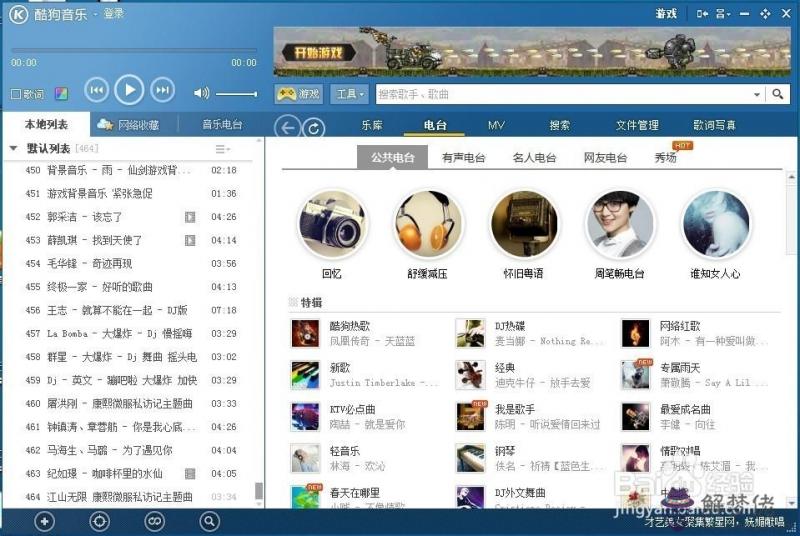Open 游戏 in title bar
The height and width of the screenshot is (536, 800).
[666, 14]
